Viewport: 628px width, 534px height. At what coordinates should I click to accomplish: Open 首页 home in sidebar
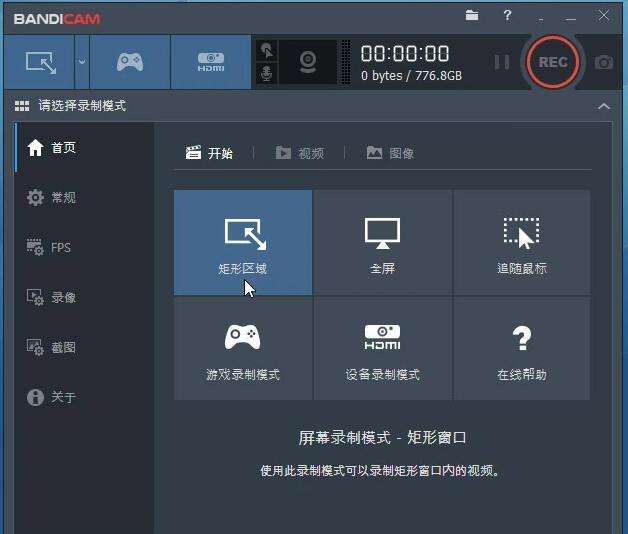pyautogui.click(x=84, y=147)
